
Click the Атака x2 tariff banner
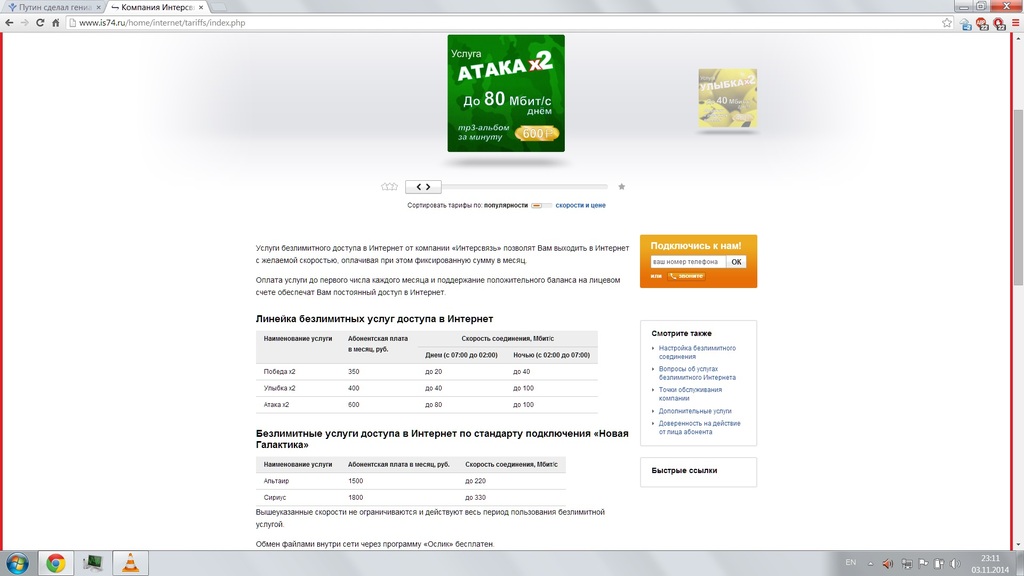[x=506, y=93]
